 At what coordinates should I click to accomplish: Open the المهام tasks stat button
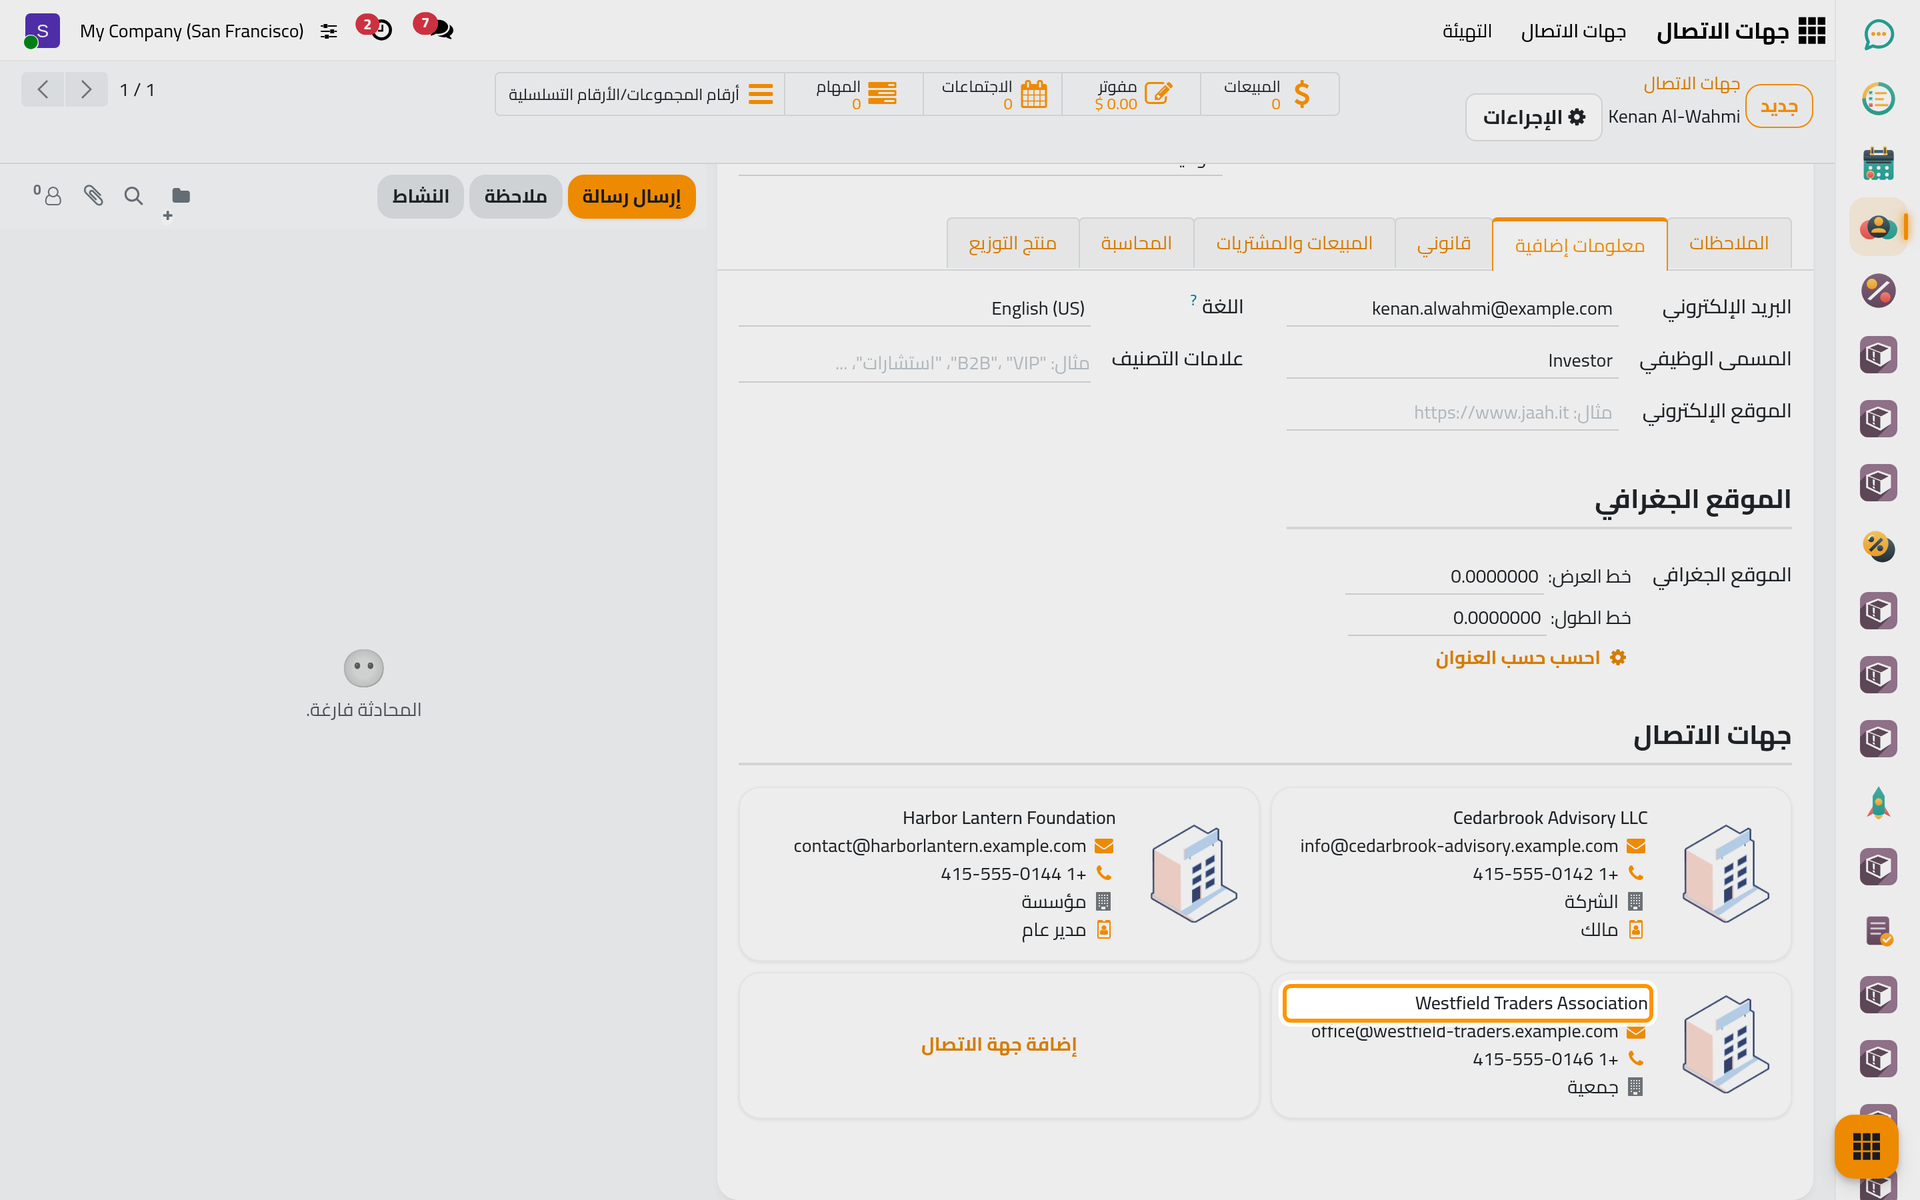(x=854, y=94)
